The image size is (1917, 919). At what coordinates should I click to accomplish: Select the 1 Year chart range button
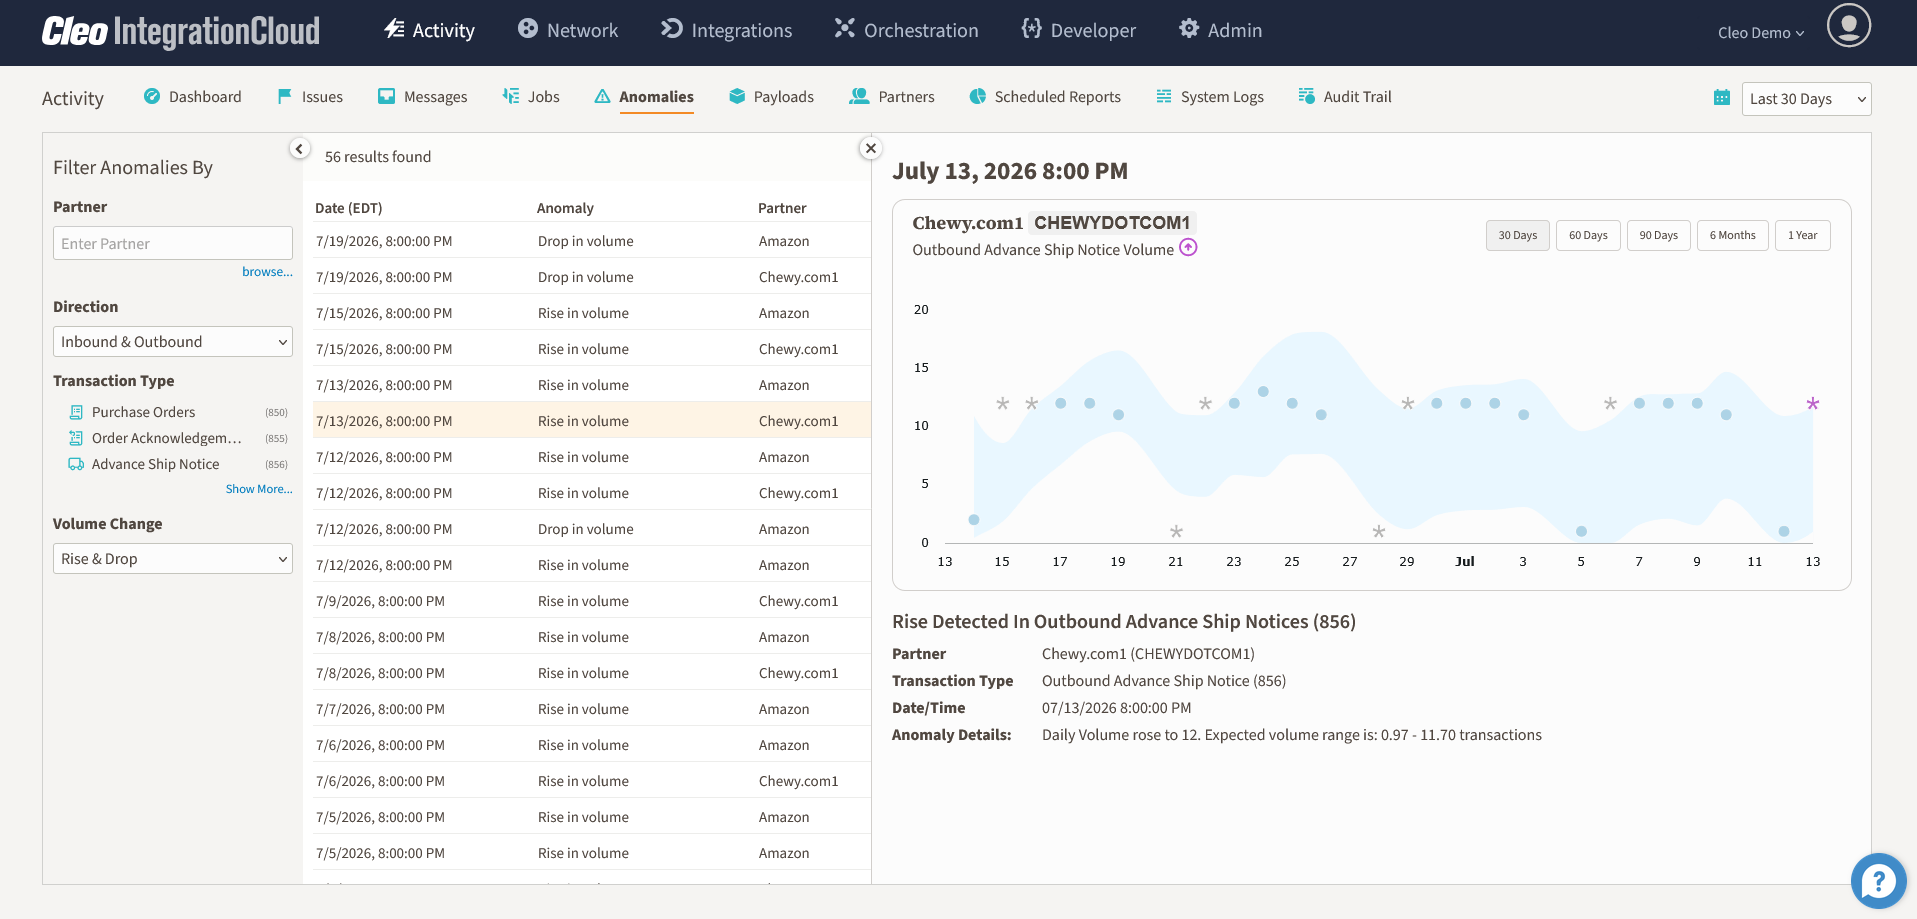pos(1802,236)
